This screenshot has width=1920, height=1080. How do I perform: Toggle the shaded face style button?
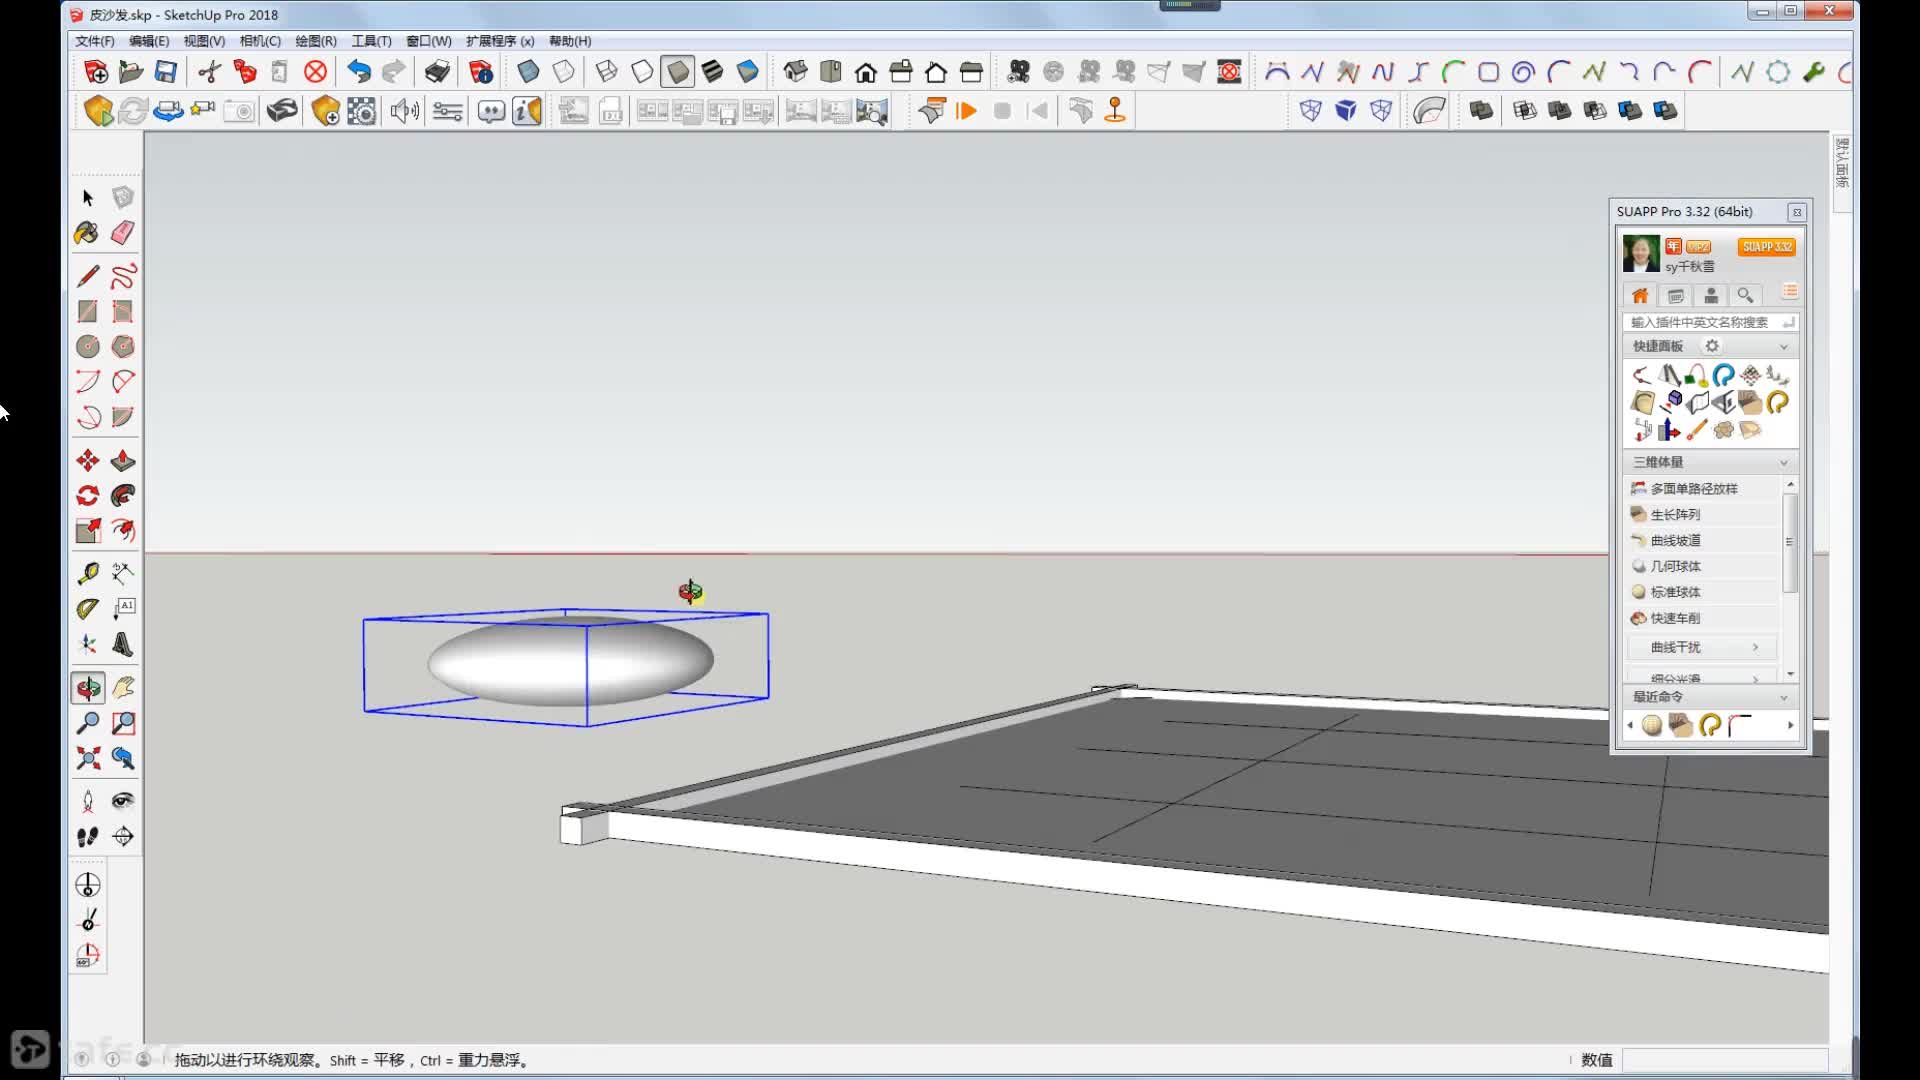pos(678,72)
